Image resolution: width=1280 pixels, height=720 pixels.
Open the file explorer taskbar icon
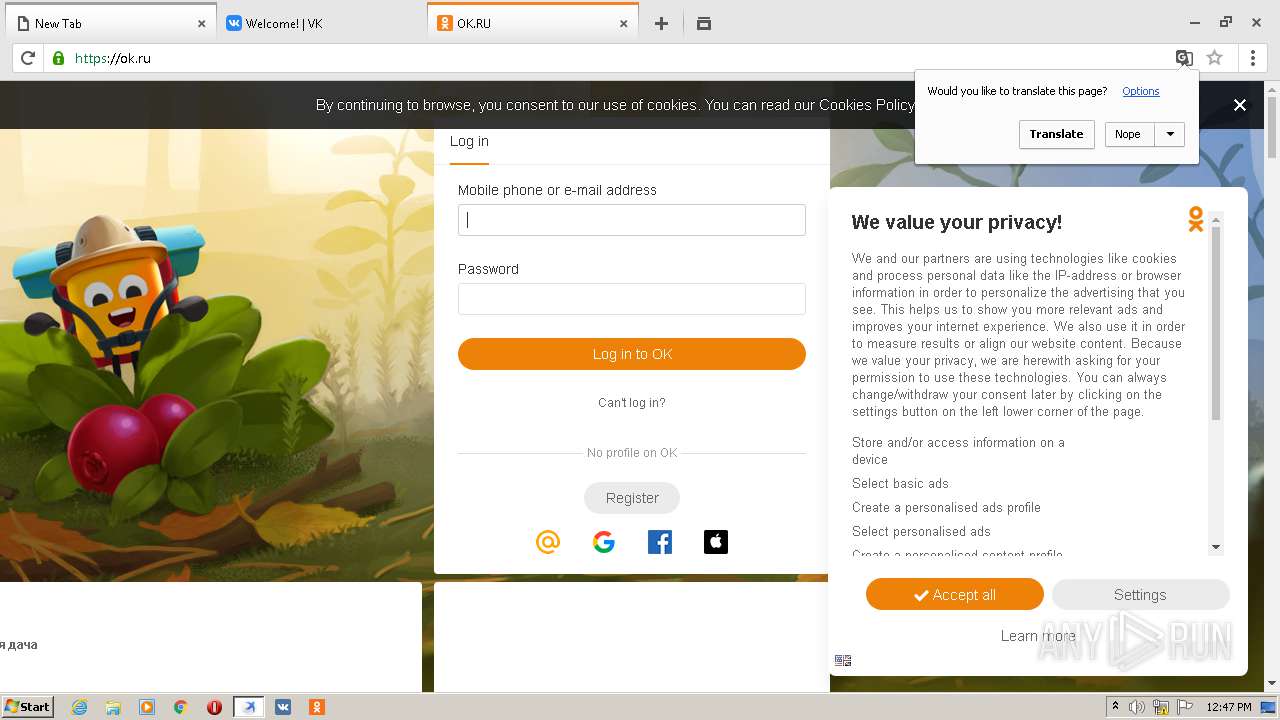pos(113,707)
